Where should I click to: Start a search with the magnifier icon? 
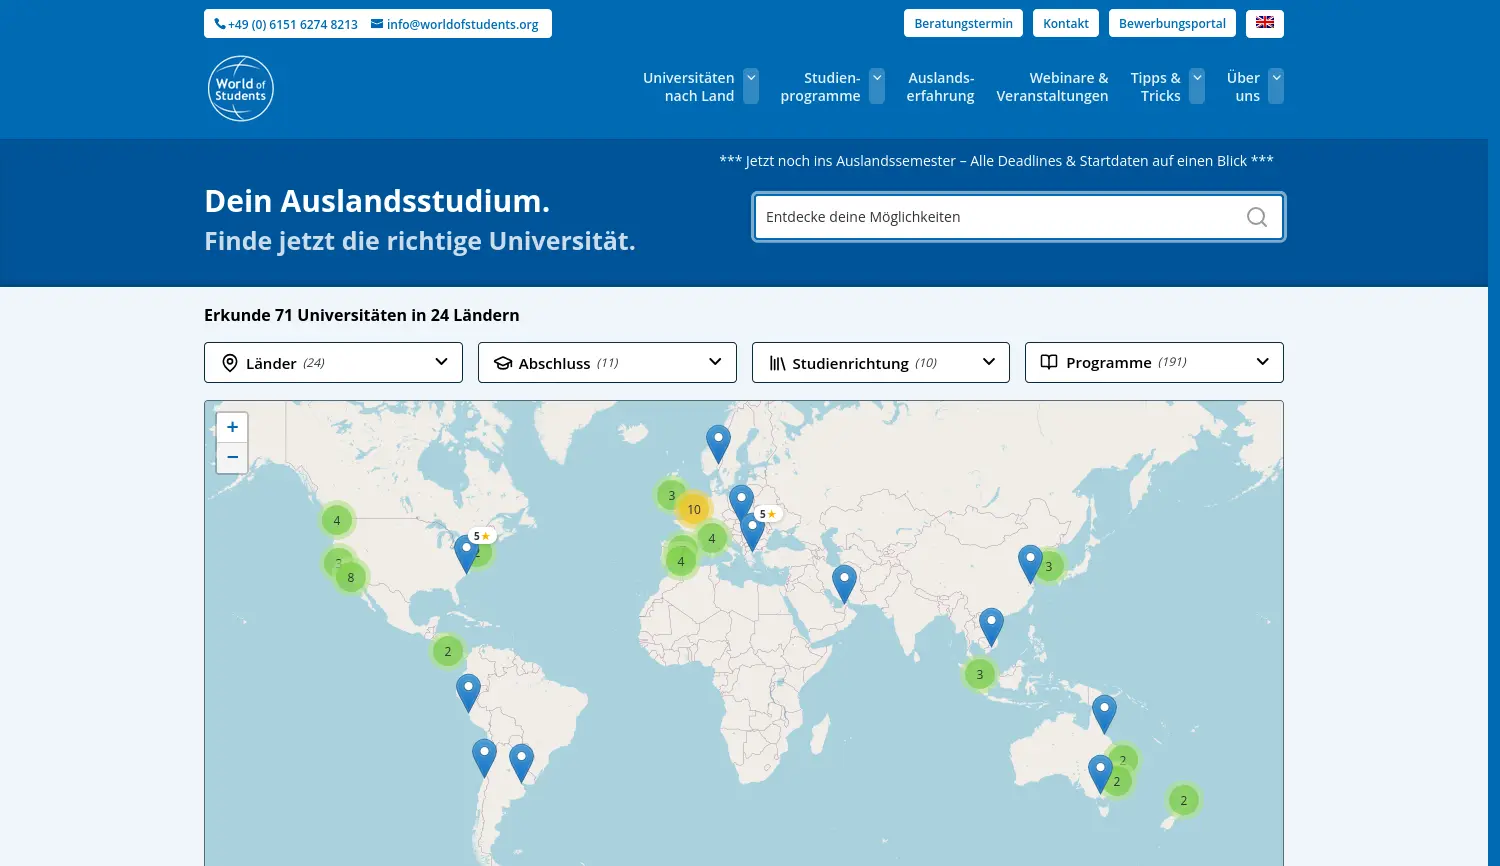1256,217
